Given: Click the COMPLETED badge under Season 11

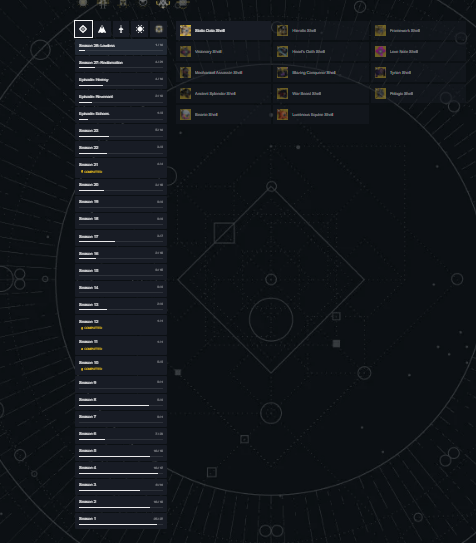Looking at the screenshot, I should click(x=92, y=349).
